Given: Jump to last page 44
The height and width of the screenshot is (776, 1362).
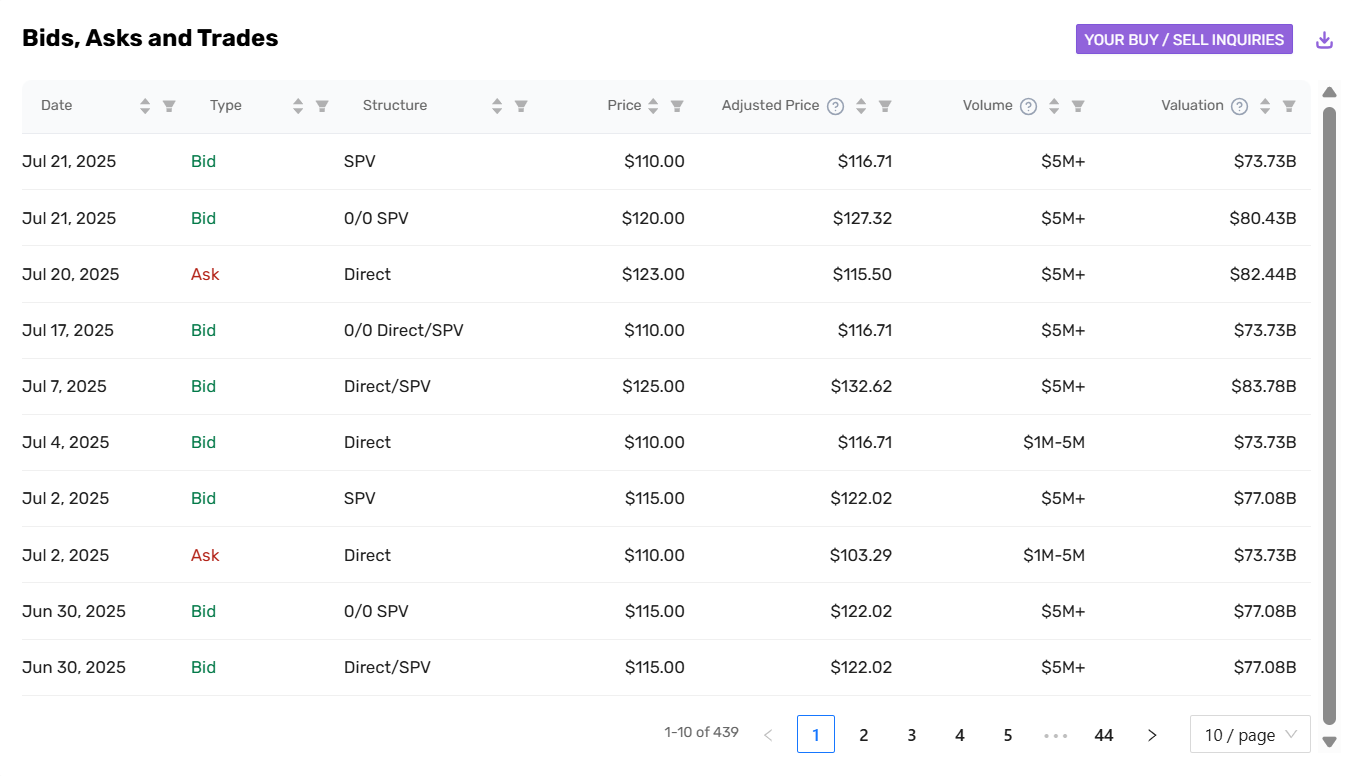Looking at the screenshot, I should click(1104, 735).
